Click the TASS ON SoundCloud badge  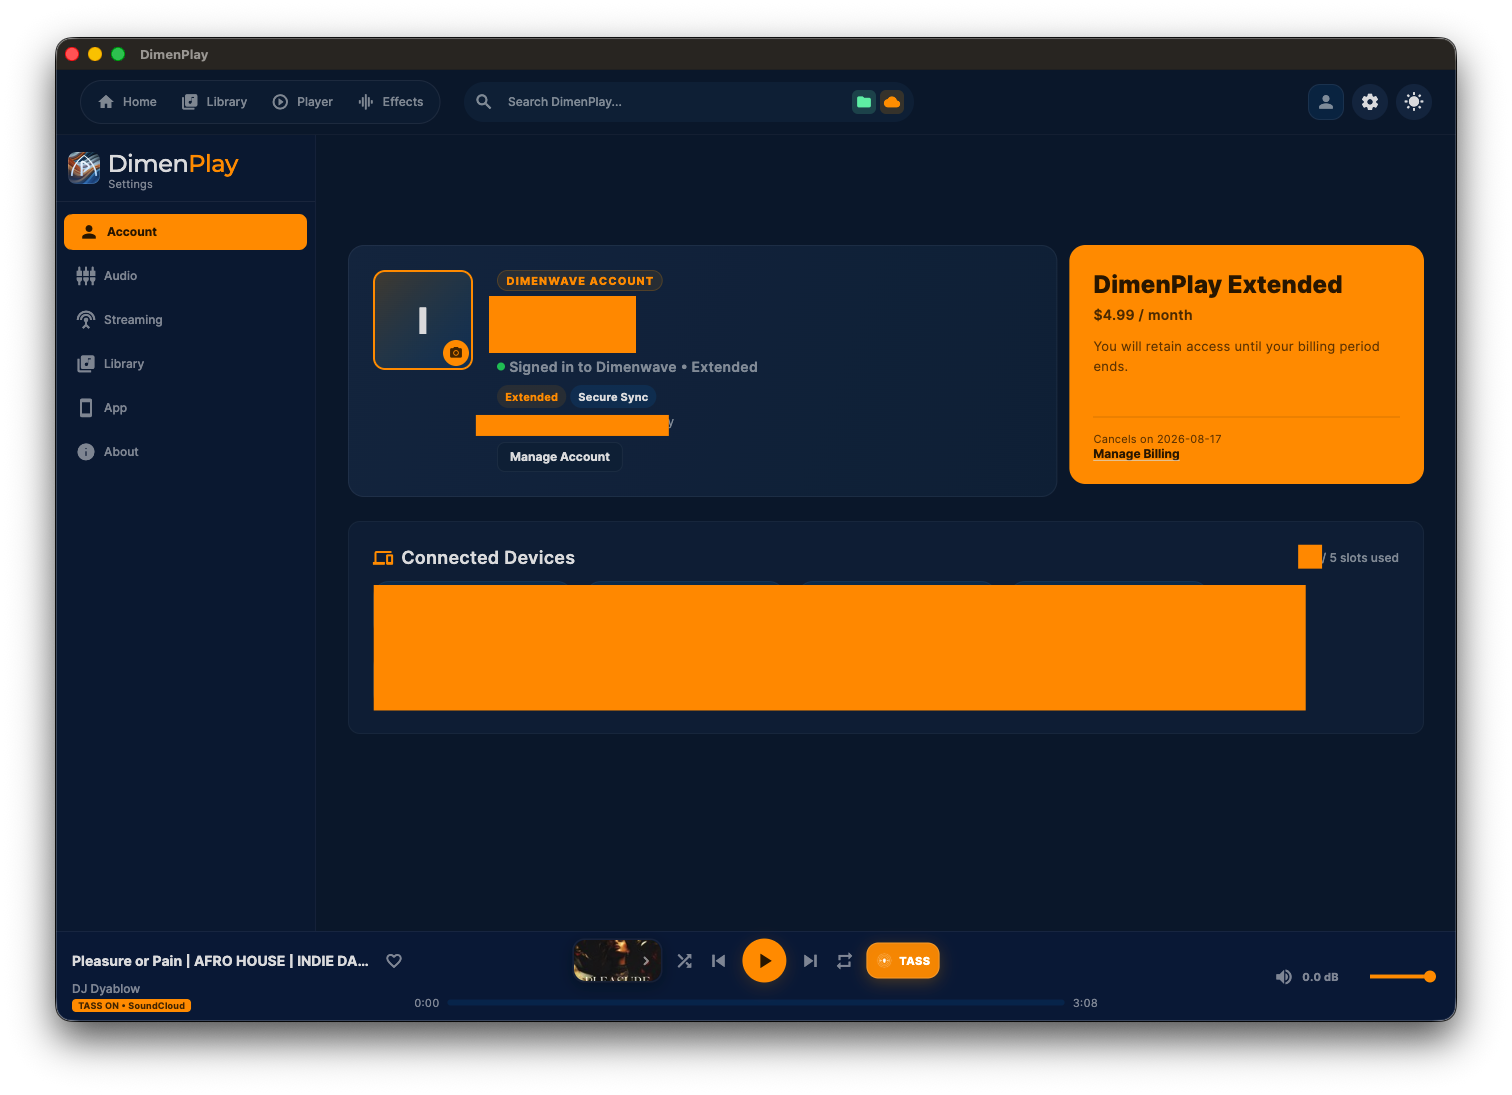131,1006
